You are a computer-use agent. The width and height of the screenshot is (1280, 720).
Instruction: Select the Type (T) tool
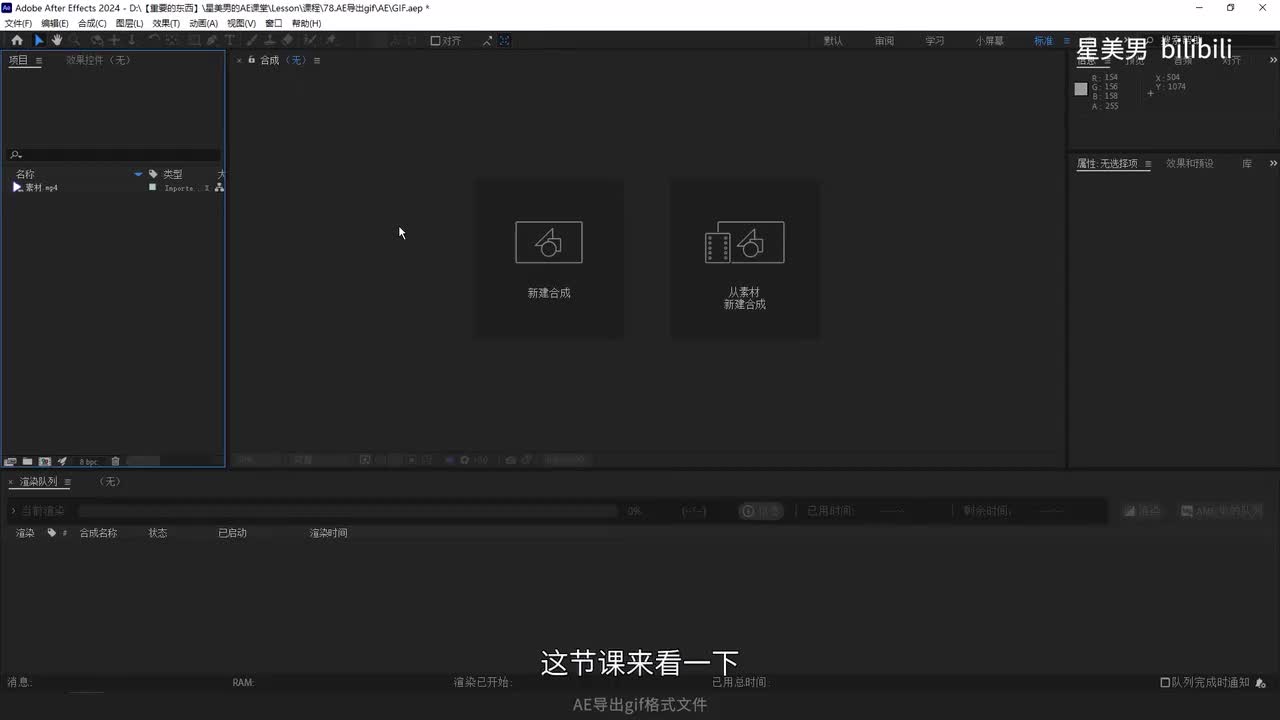229,40
